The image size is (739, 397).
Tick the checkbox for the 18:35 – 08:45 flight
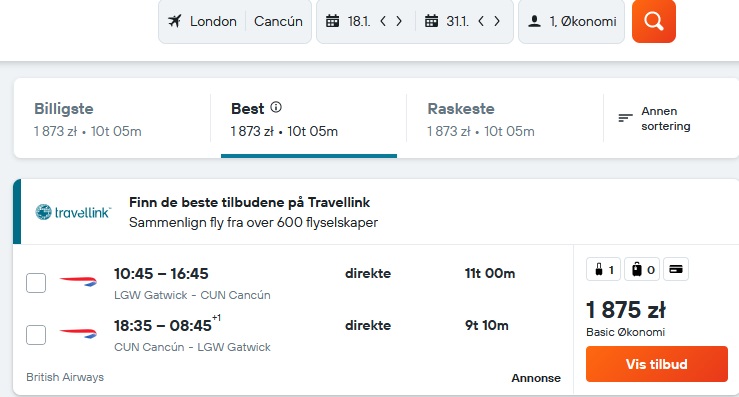[x=36, y=335]
